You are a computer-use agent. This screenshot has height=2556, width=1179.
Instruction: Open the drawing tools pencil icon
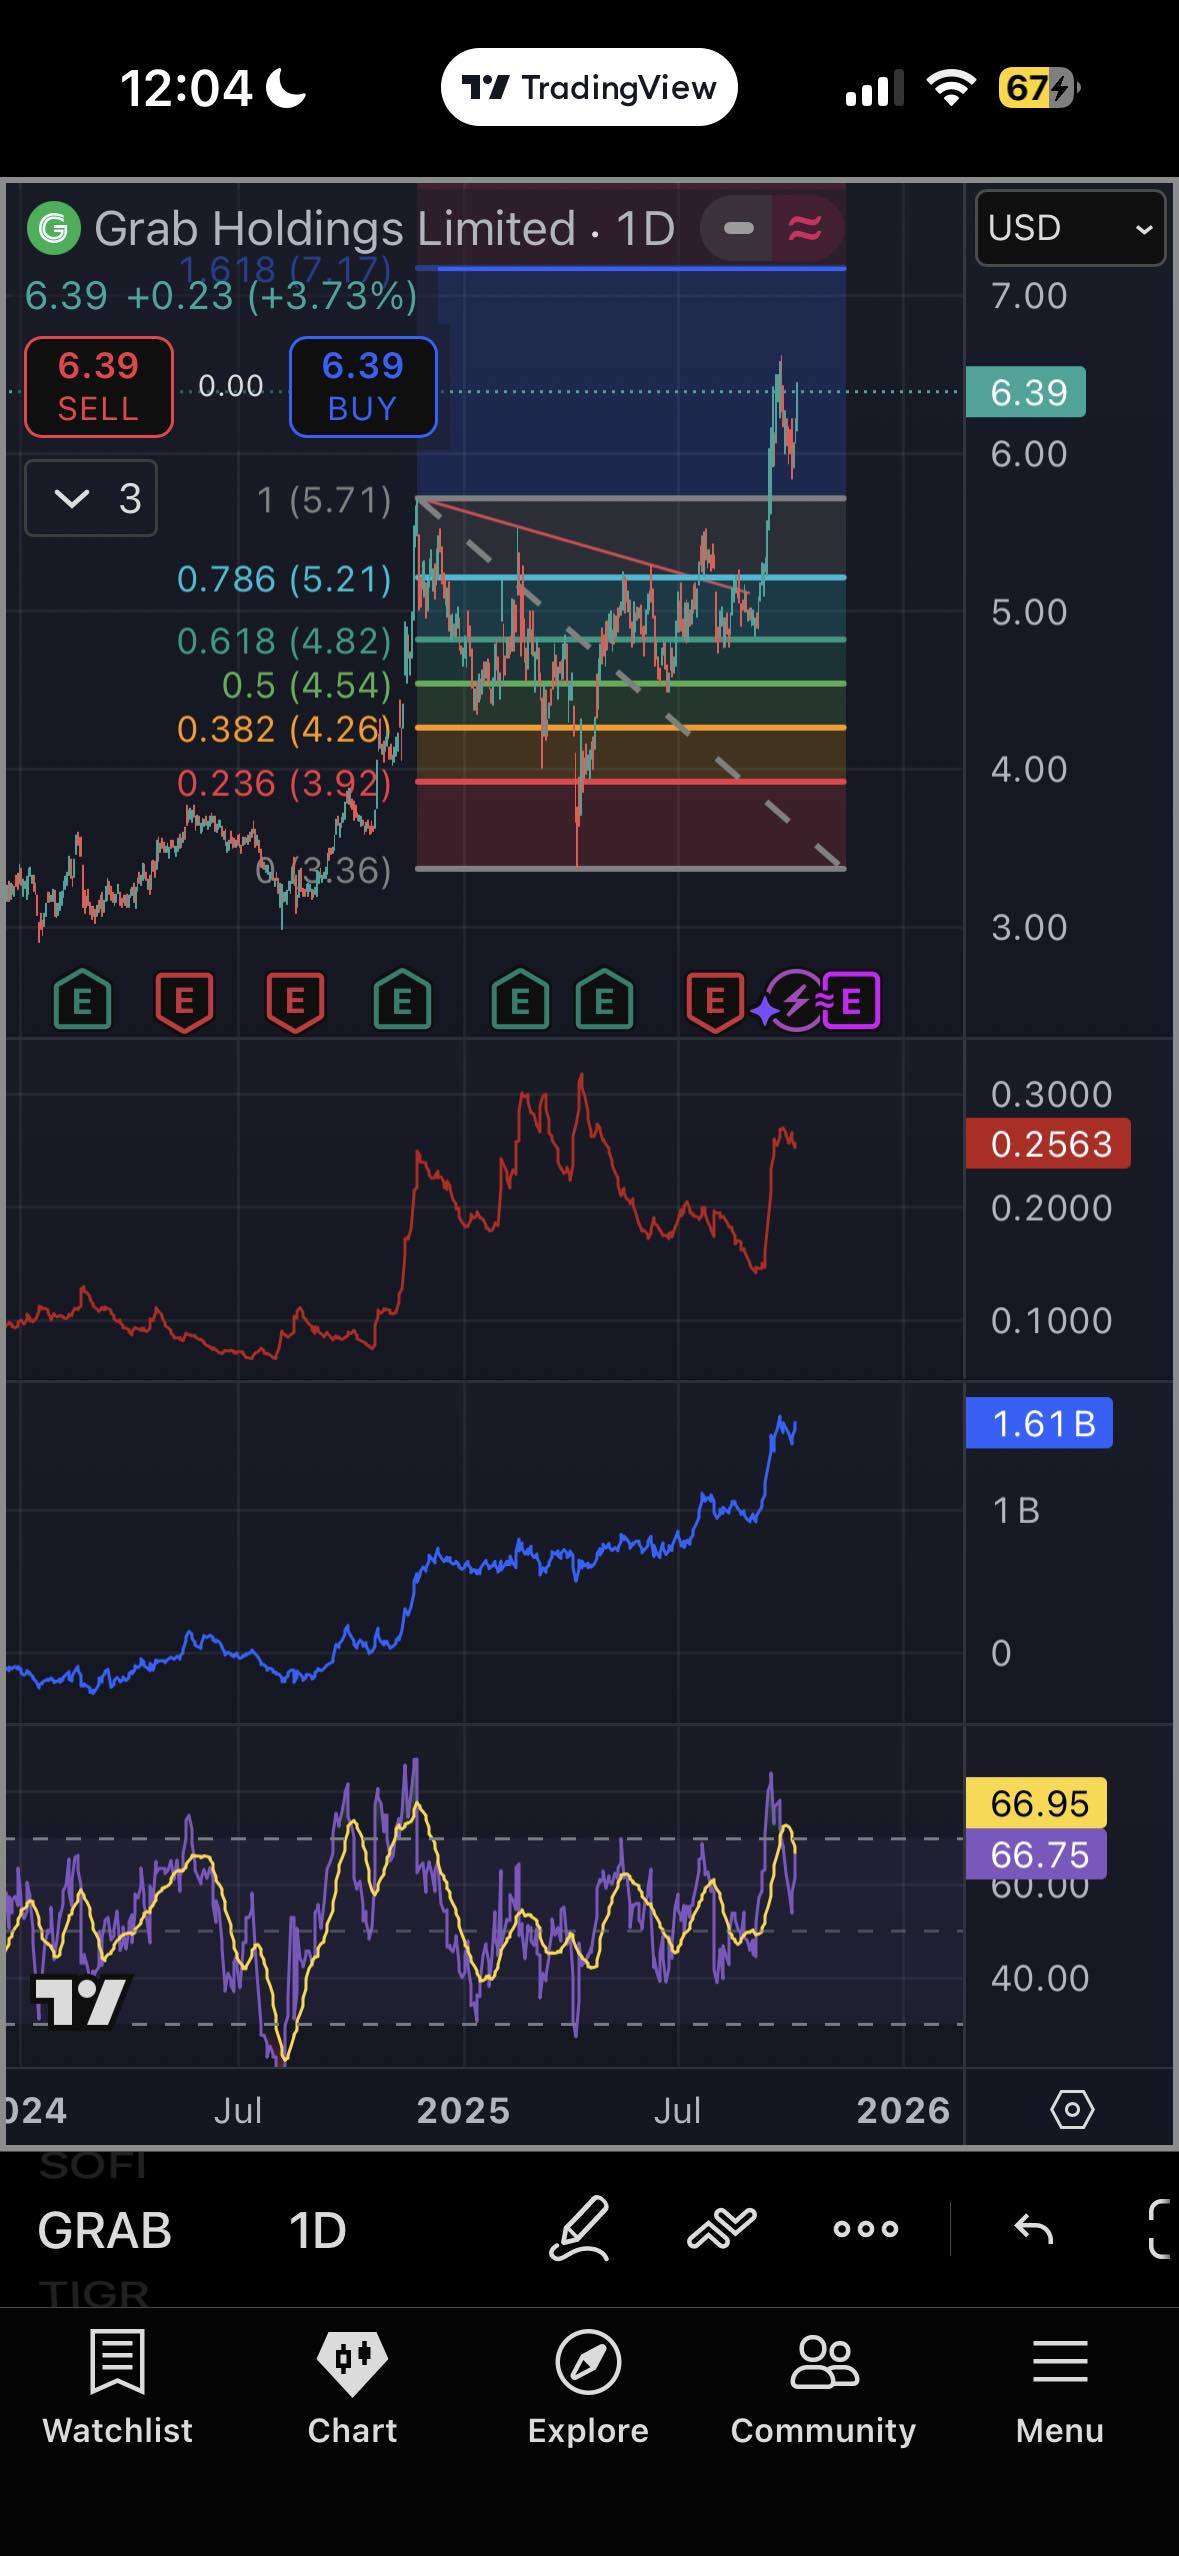[x=580, y=2229]
